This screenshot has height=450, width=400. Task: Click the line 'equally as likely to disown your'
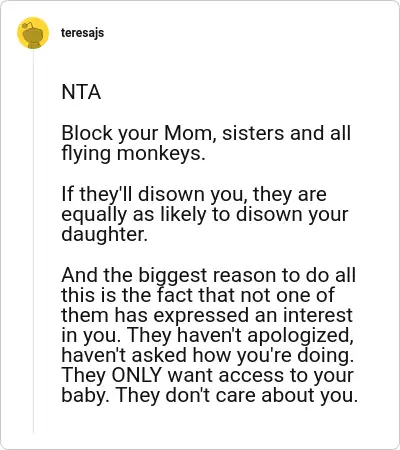tap(205, 214)
